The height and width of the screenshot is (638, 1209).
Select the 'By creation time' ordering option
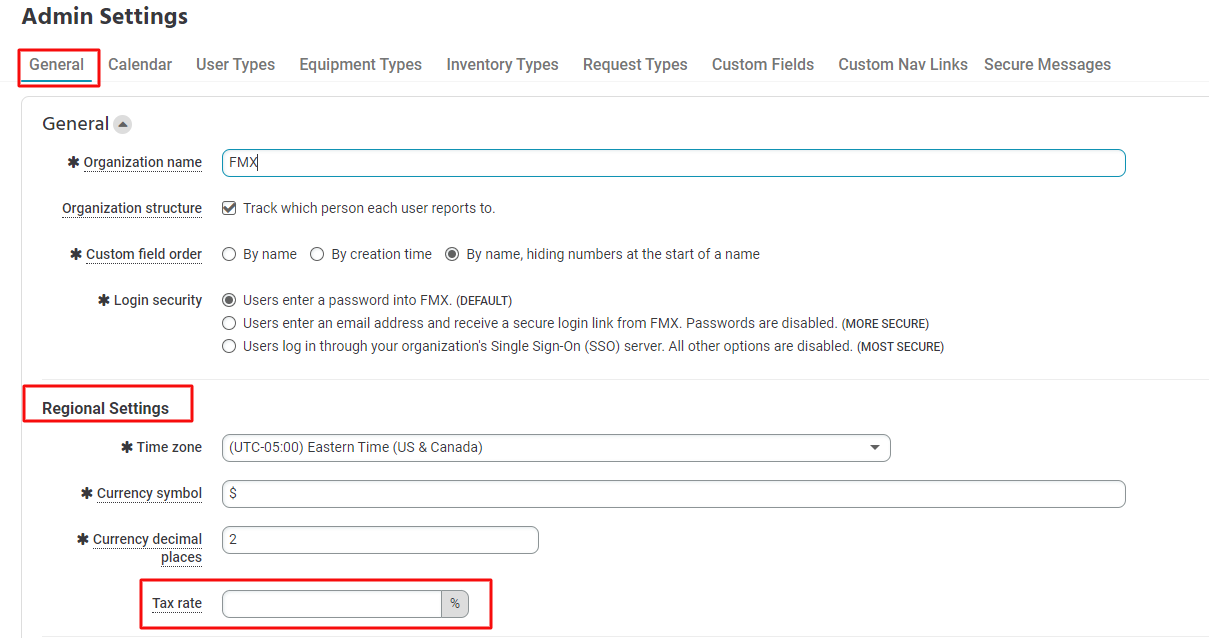pyautogui.click(x=315, y=253)
